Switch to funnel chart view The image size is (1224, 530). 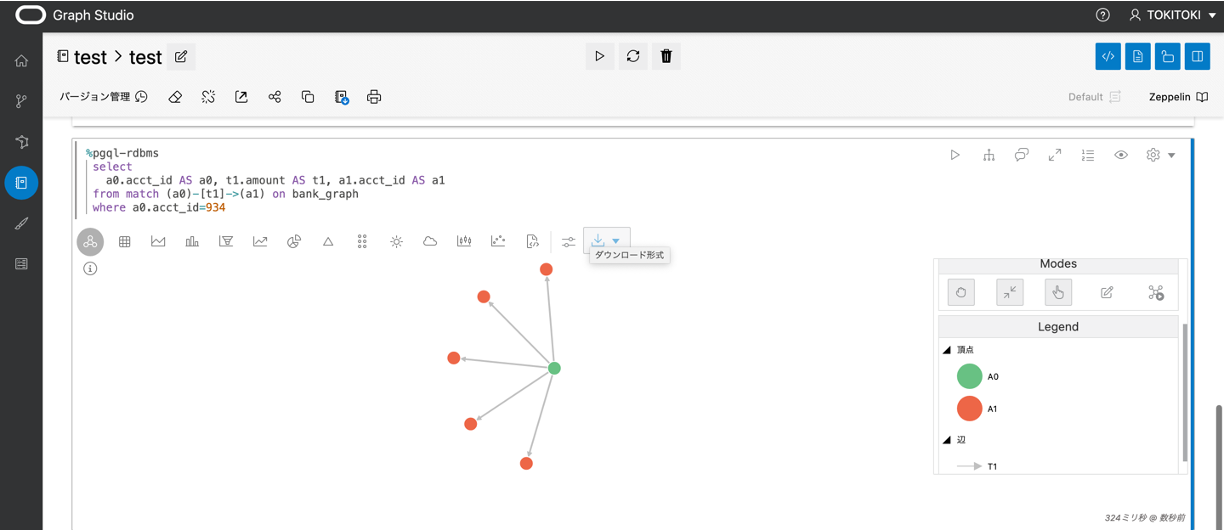(x=226, y=241)
